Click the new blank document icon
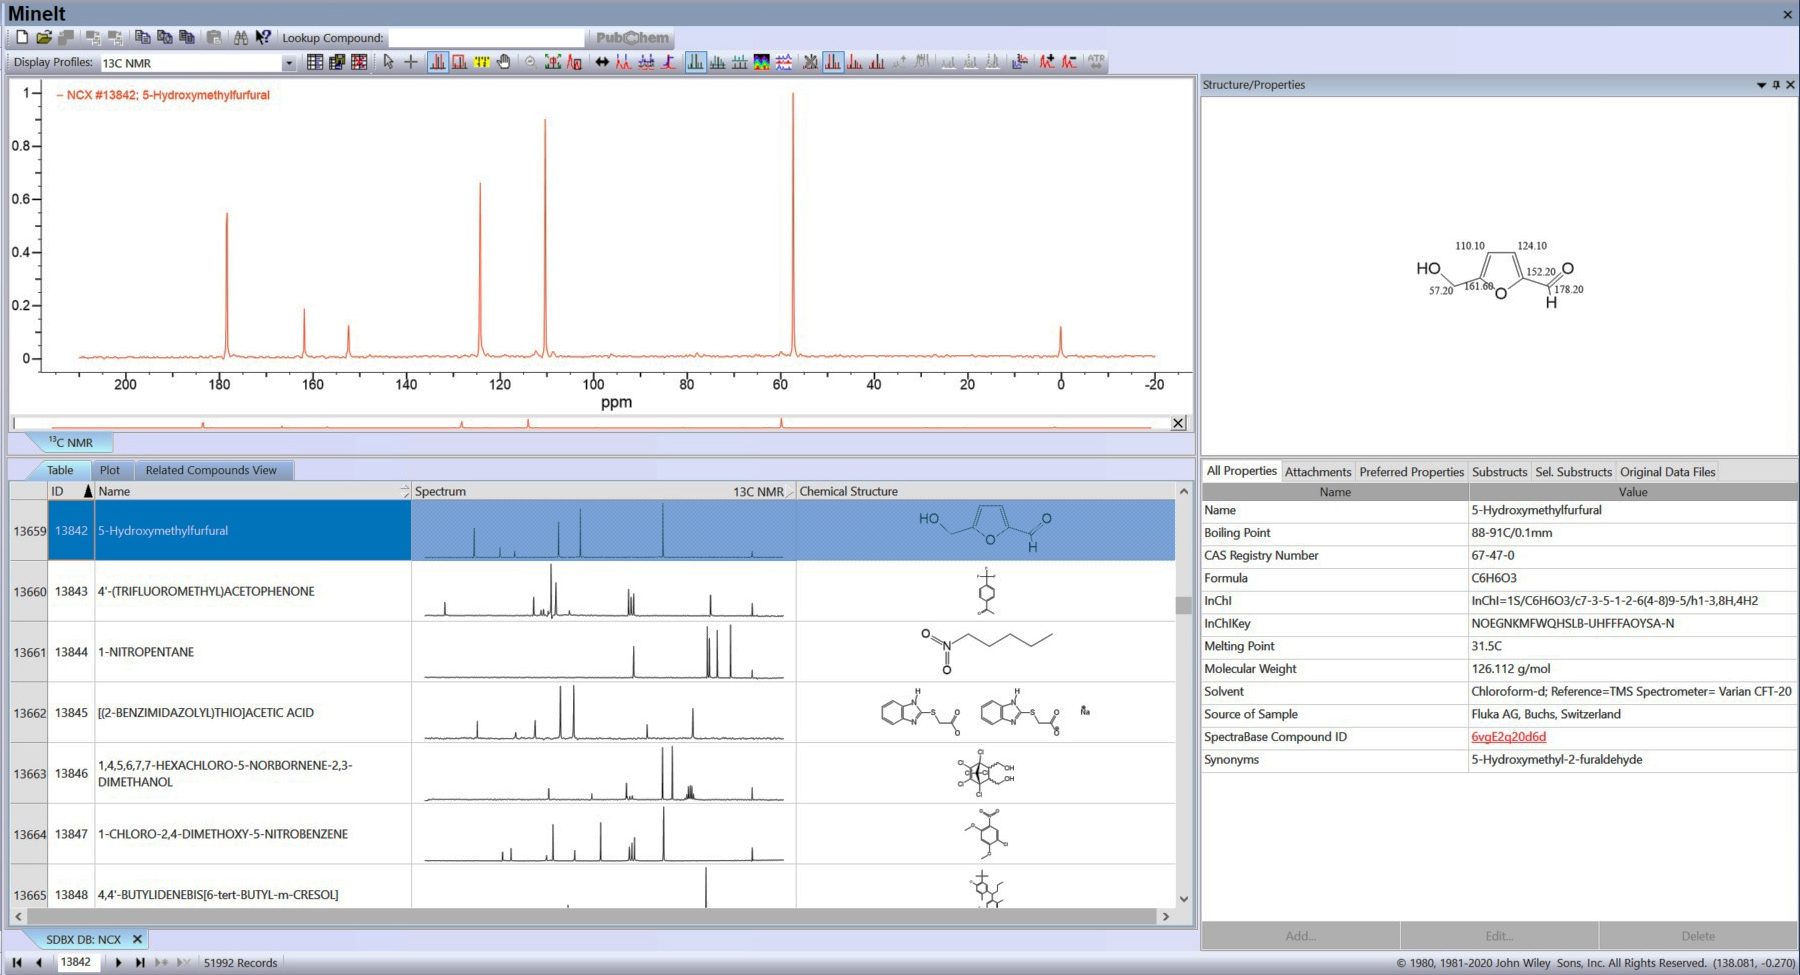 pos(22,38)
